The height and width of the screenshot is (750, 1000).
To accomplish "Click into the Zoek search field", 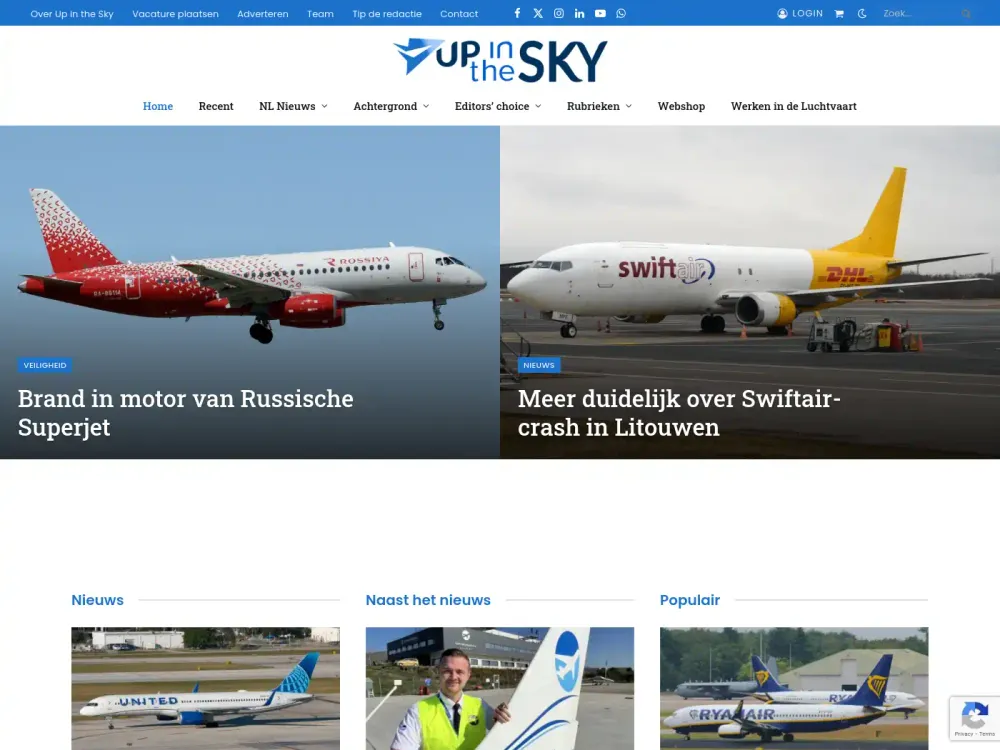I will click(918, 13).
